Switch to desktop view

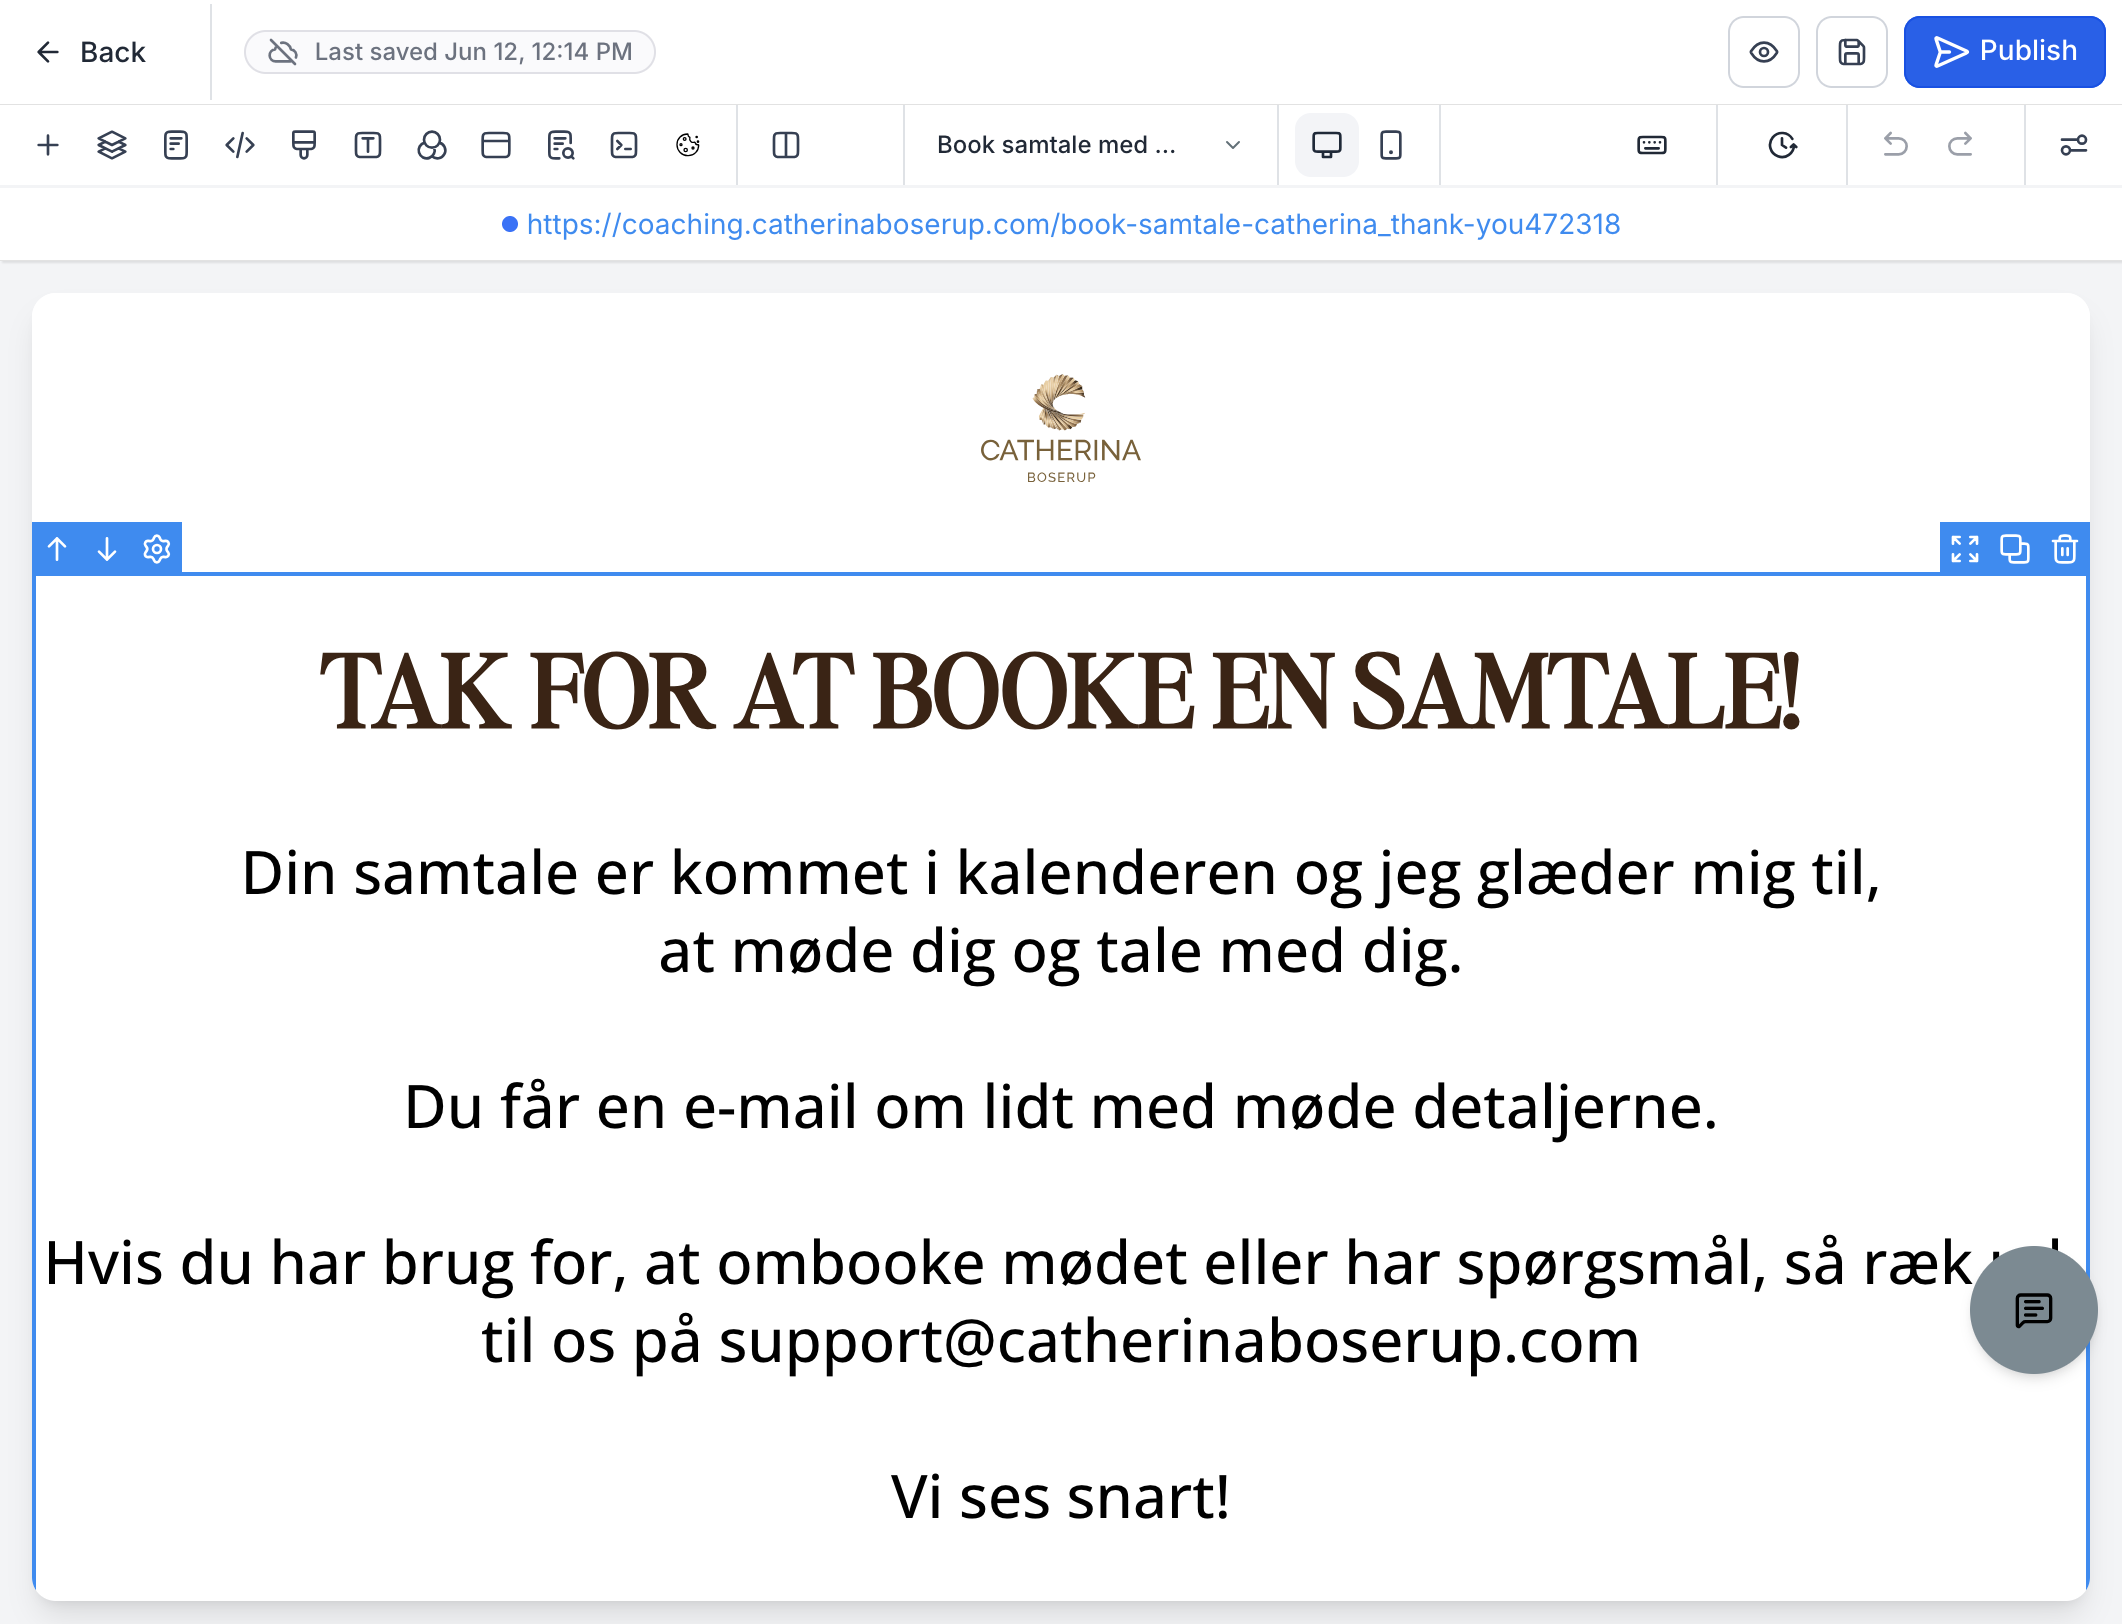(1327, 145)
